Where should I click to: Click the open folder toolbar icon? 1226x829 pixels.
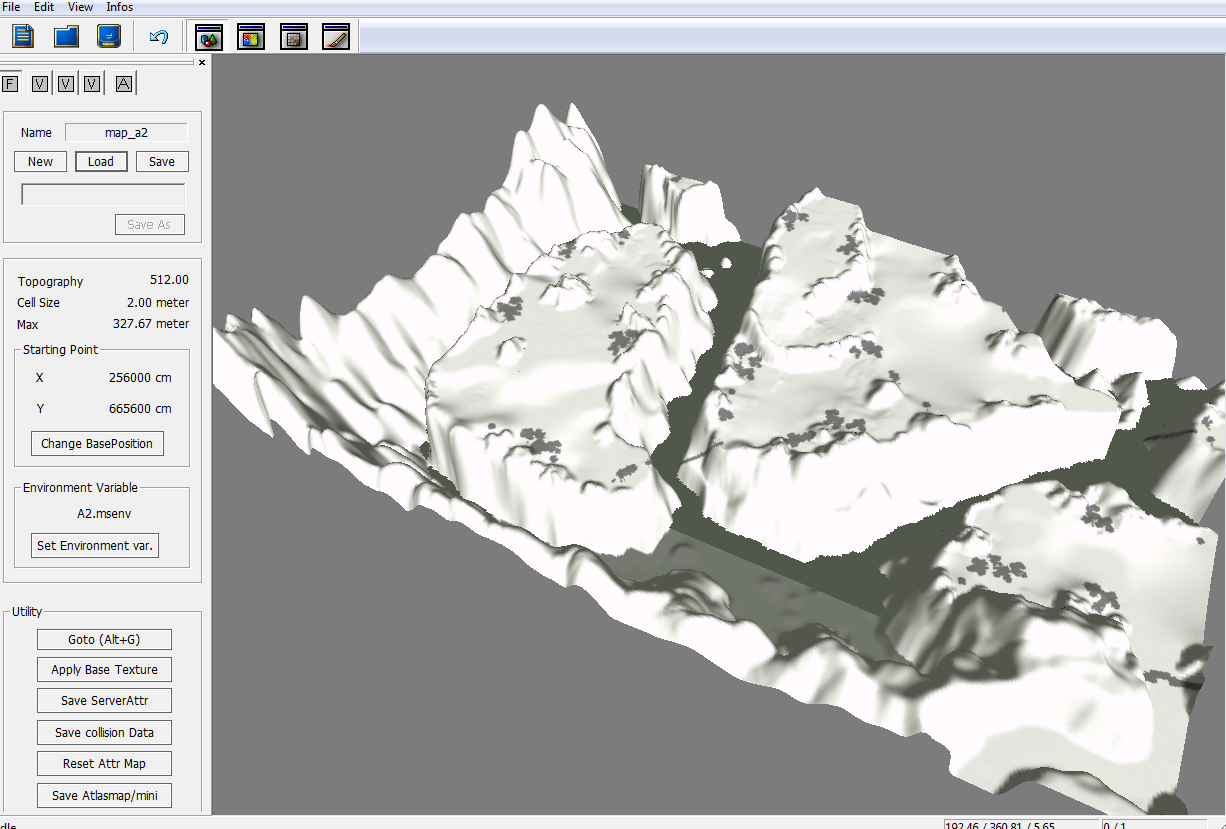click(66, 37)
